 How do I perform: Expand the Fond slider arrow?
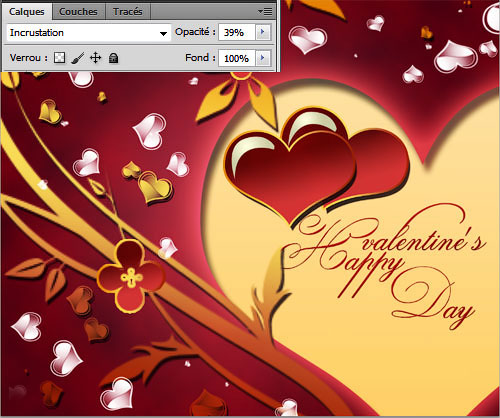coord(263,58)
